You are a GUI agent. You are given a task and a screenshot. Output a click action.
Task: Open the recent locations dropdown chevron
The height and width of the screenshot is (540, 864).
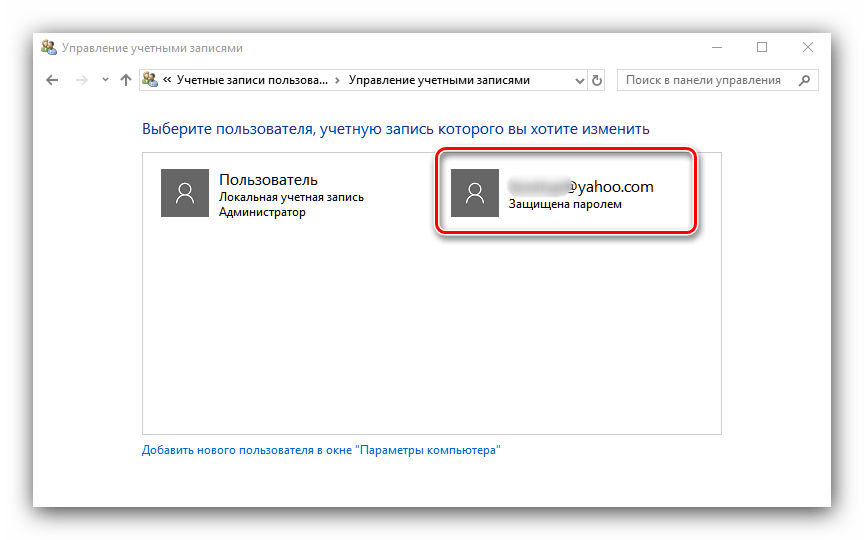[x=105, y=81]
